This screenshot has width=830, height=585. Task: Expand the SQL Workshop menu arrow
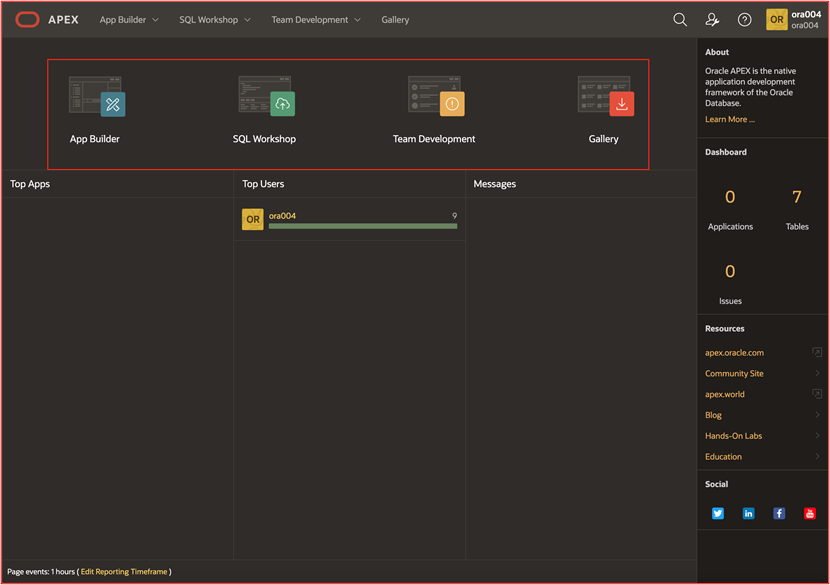click(247, 20)
